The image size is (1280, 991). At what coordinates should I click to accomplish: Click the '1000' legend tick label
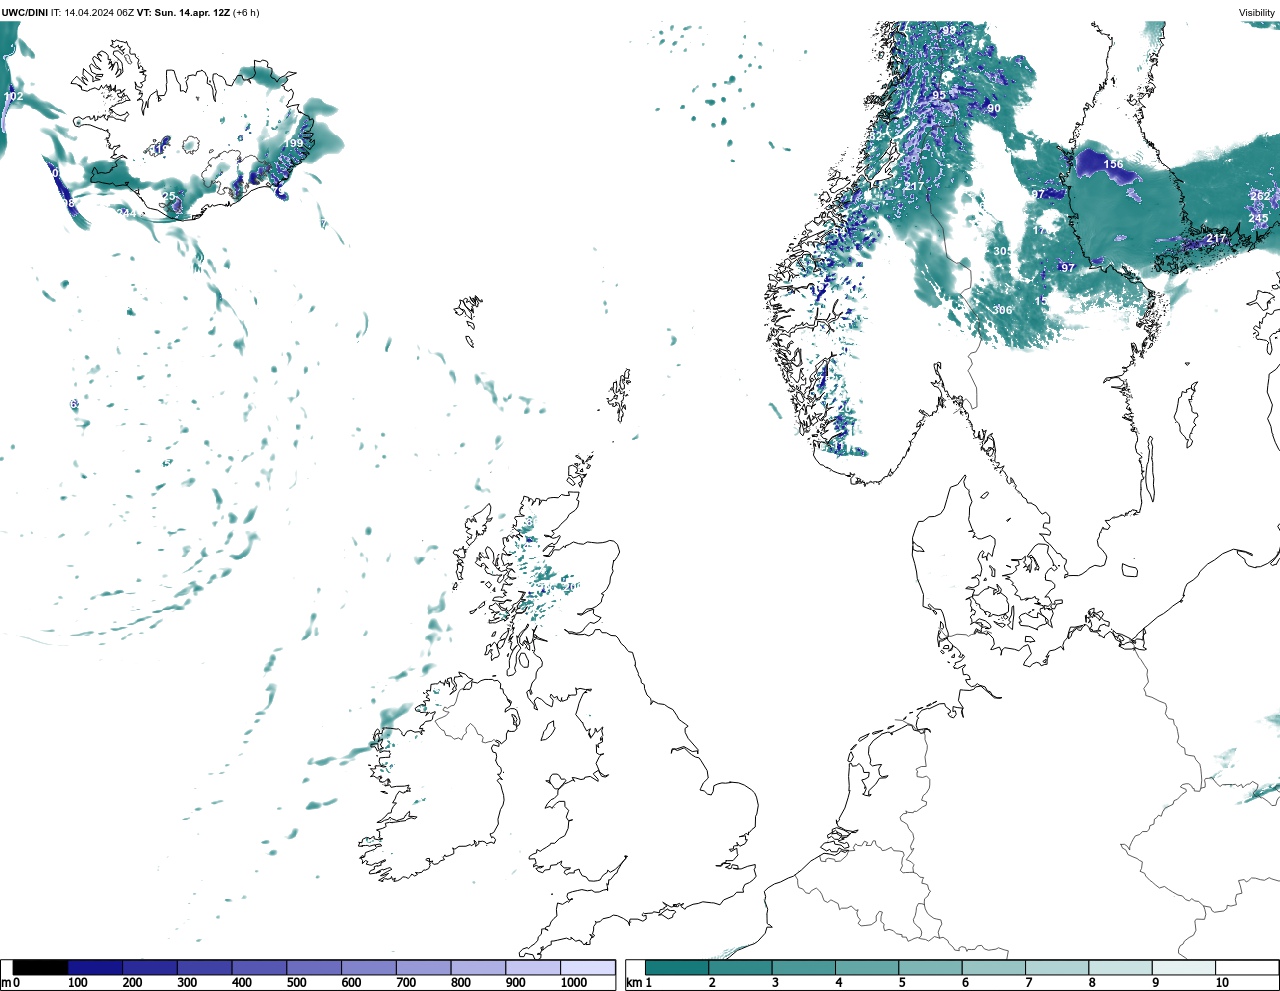point(574,983)
